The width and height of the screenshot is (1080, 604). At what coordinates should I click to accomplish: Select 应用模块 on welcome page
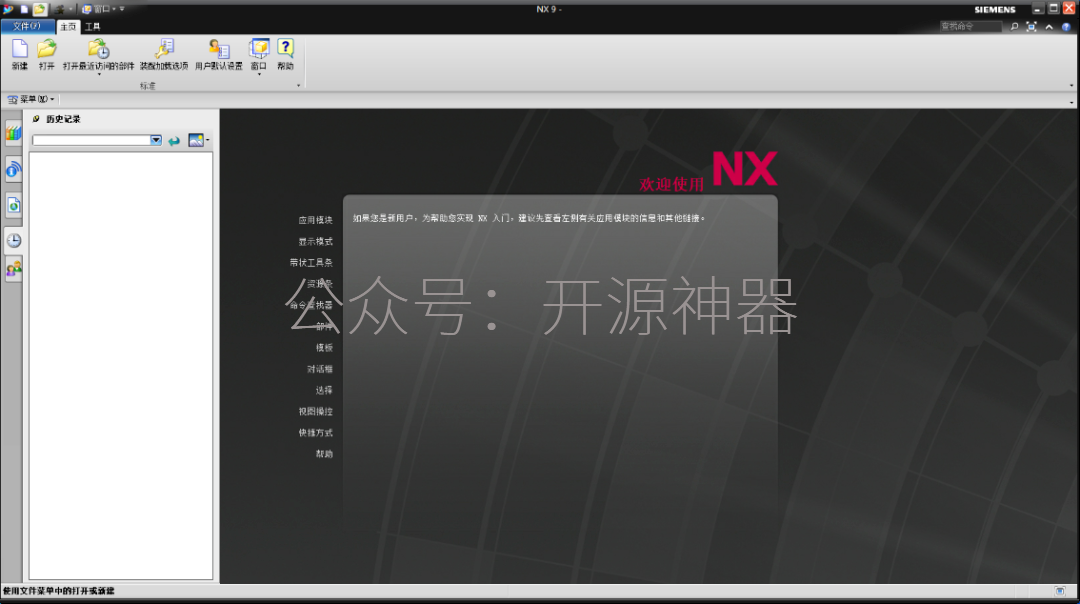tap(315, 220)
